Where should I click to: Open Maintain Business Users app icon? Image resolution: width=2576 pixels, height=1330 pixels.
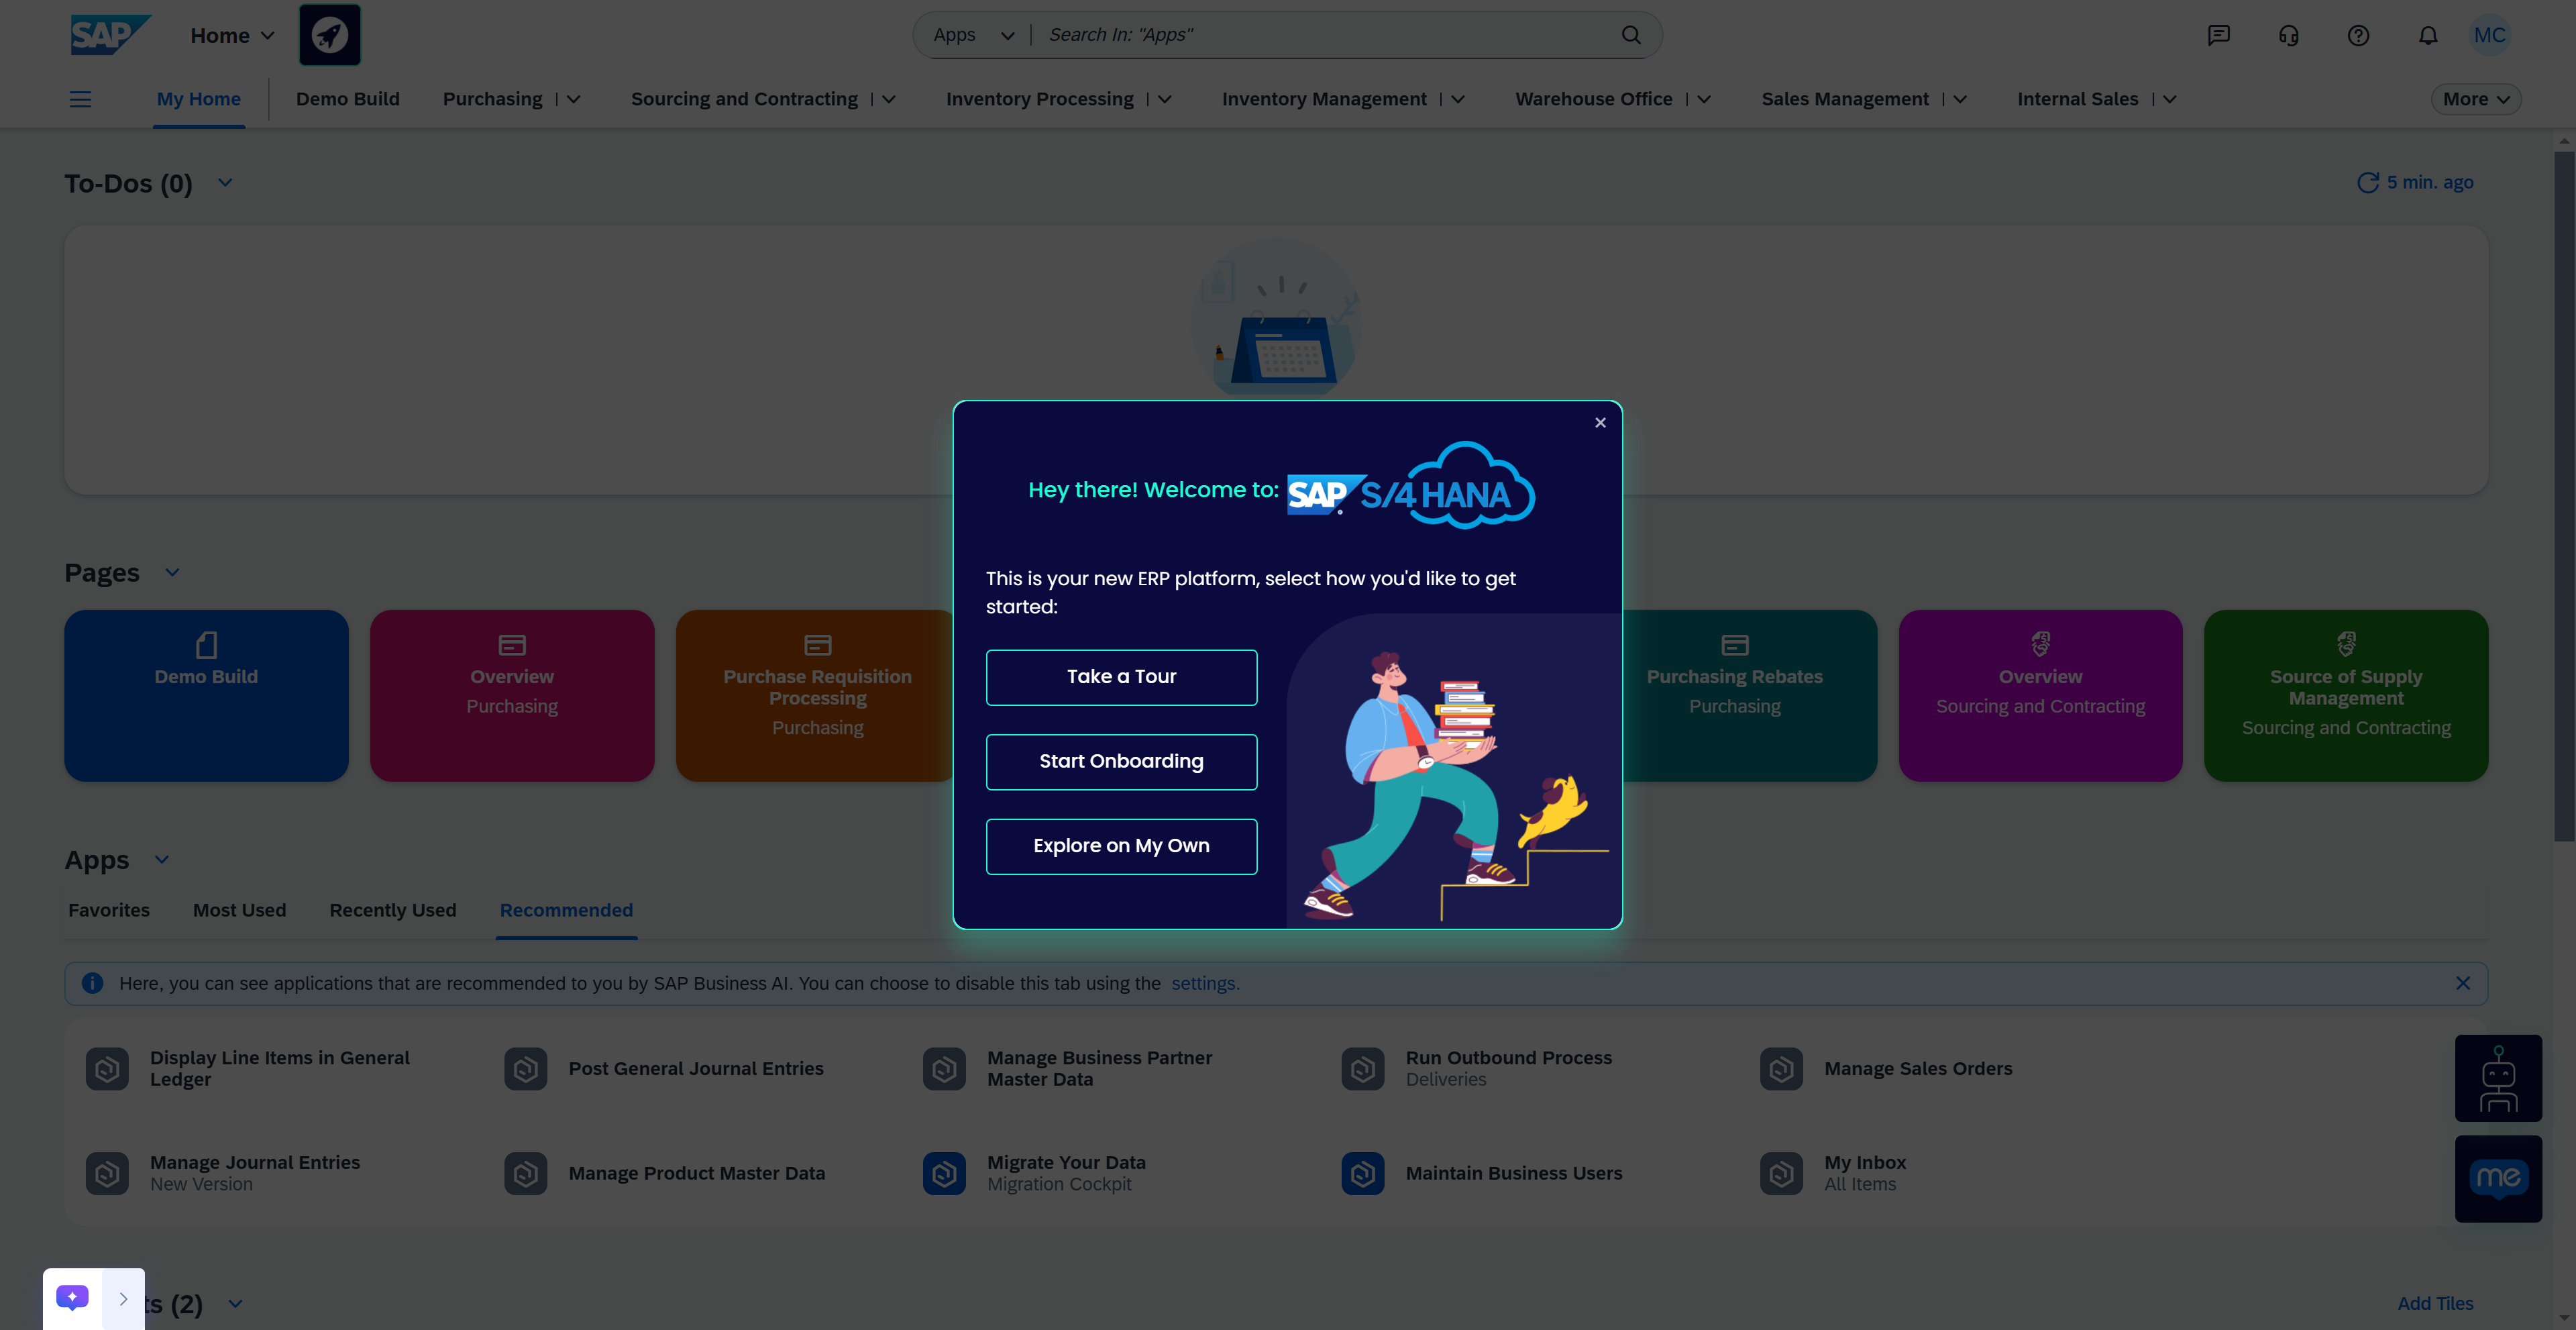coord(1363,1173)
